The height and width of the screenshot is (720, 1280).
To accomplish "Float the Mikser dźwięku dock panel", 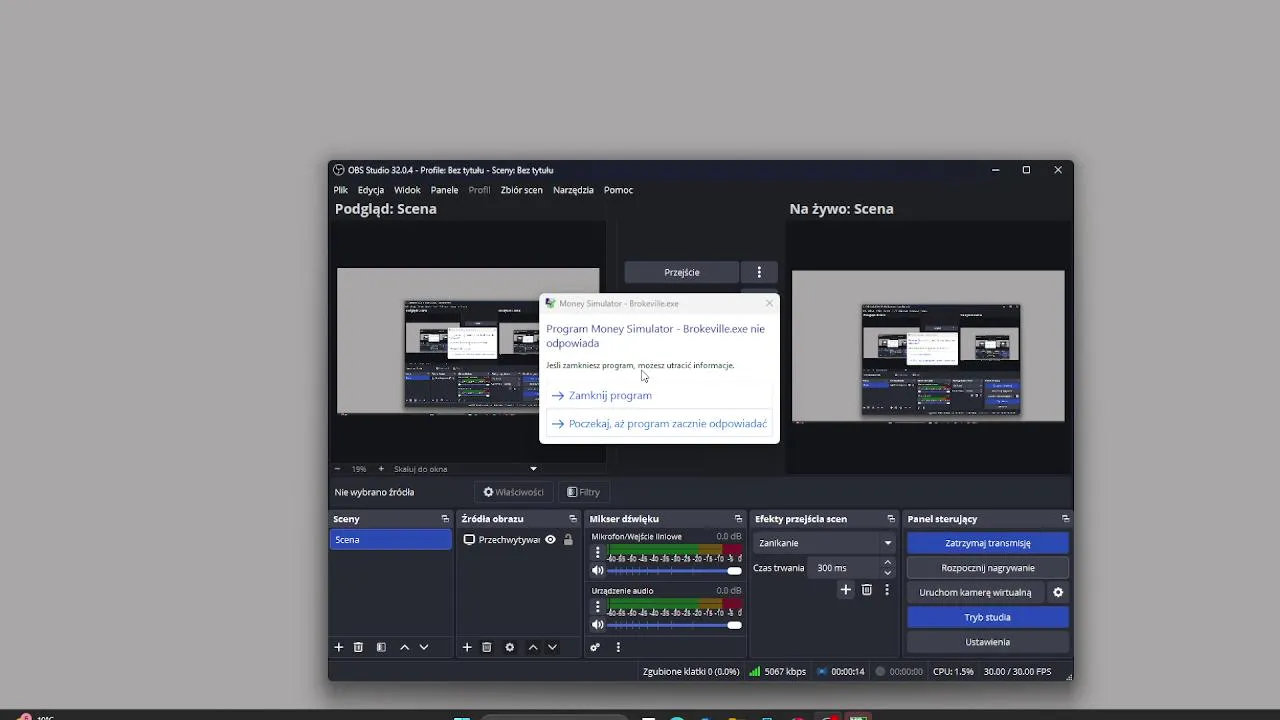I will pyautogui.click(x=738, y=519).
